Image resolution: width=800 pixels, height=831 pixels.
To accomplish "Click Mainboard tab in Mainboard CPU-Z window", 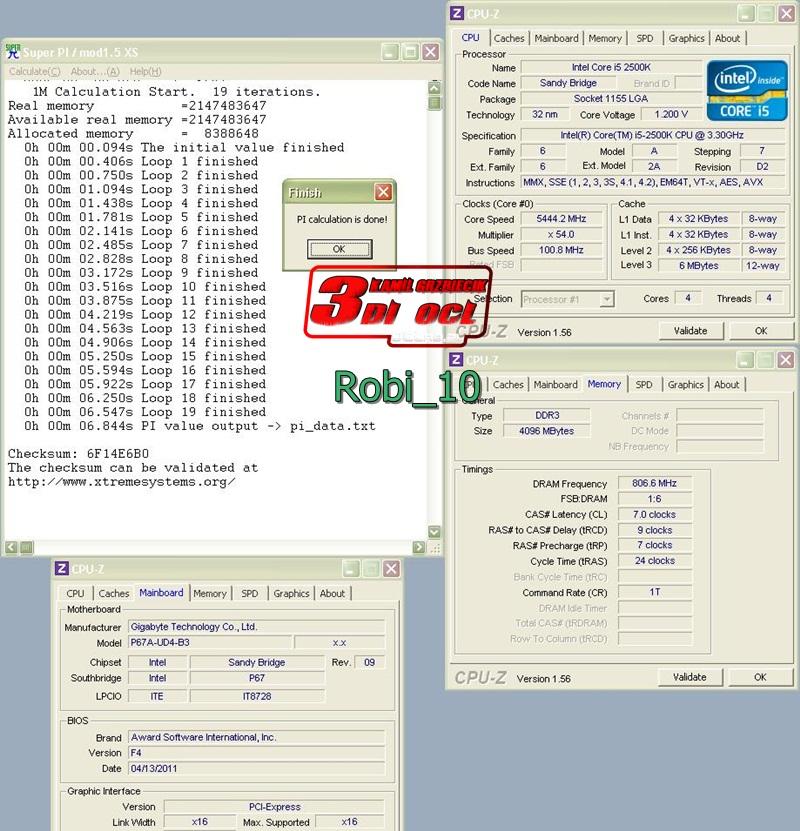I will click(161, 593).
